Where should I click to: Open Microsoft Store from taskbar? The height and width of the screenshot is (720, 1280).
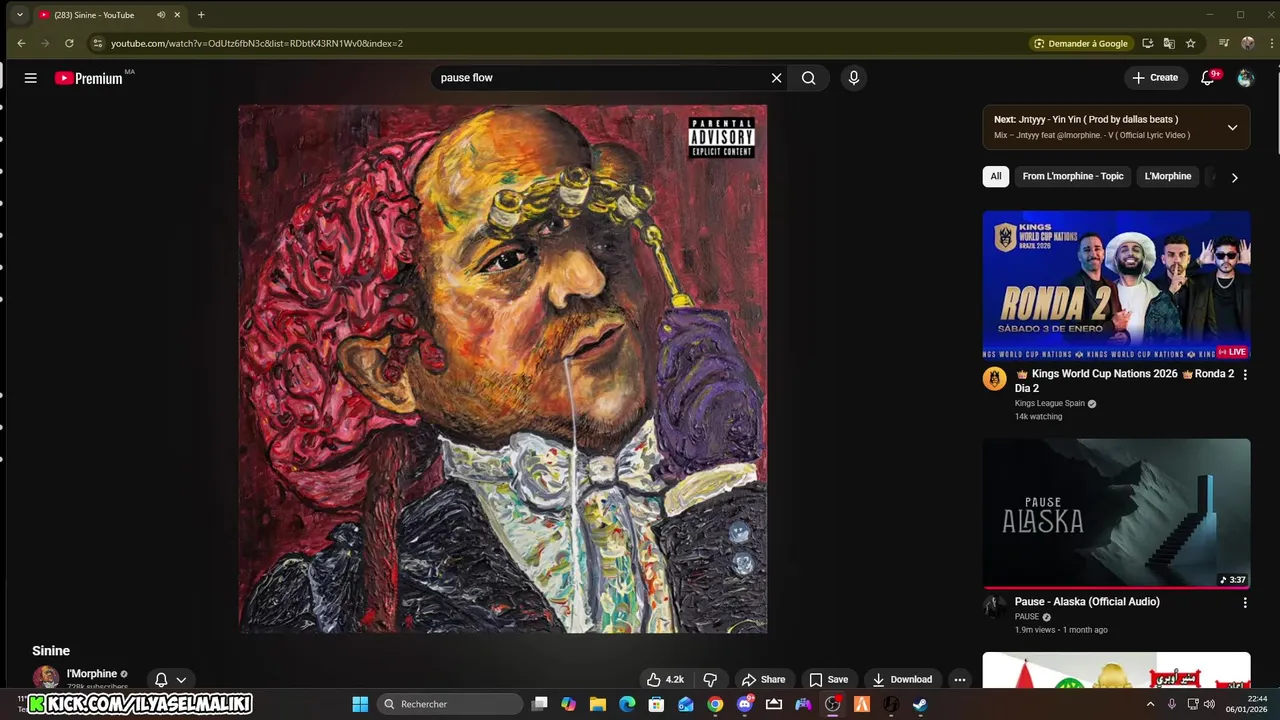click(x=657, y=704)
